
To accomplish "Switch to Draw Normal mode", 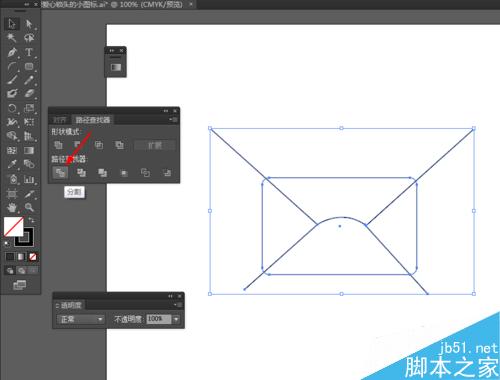I will tap(10, 271).
